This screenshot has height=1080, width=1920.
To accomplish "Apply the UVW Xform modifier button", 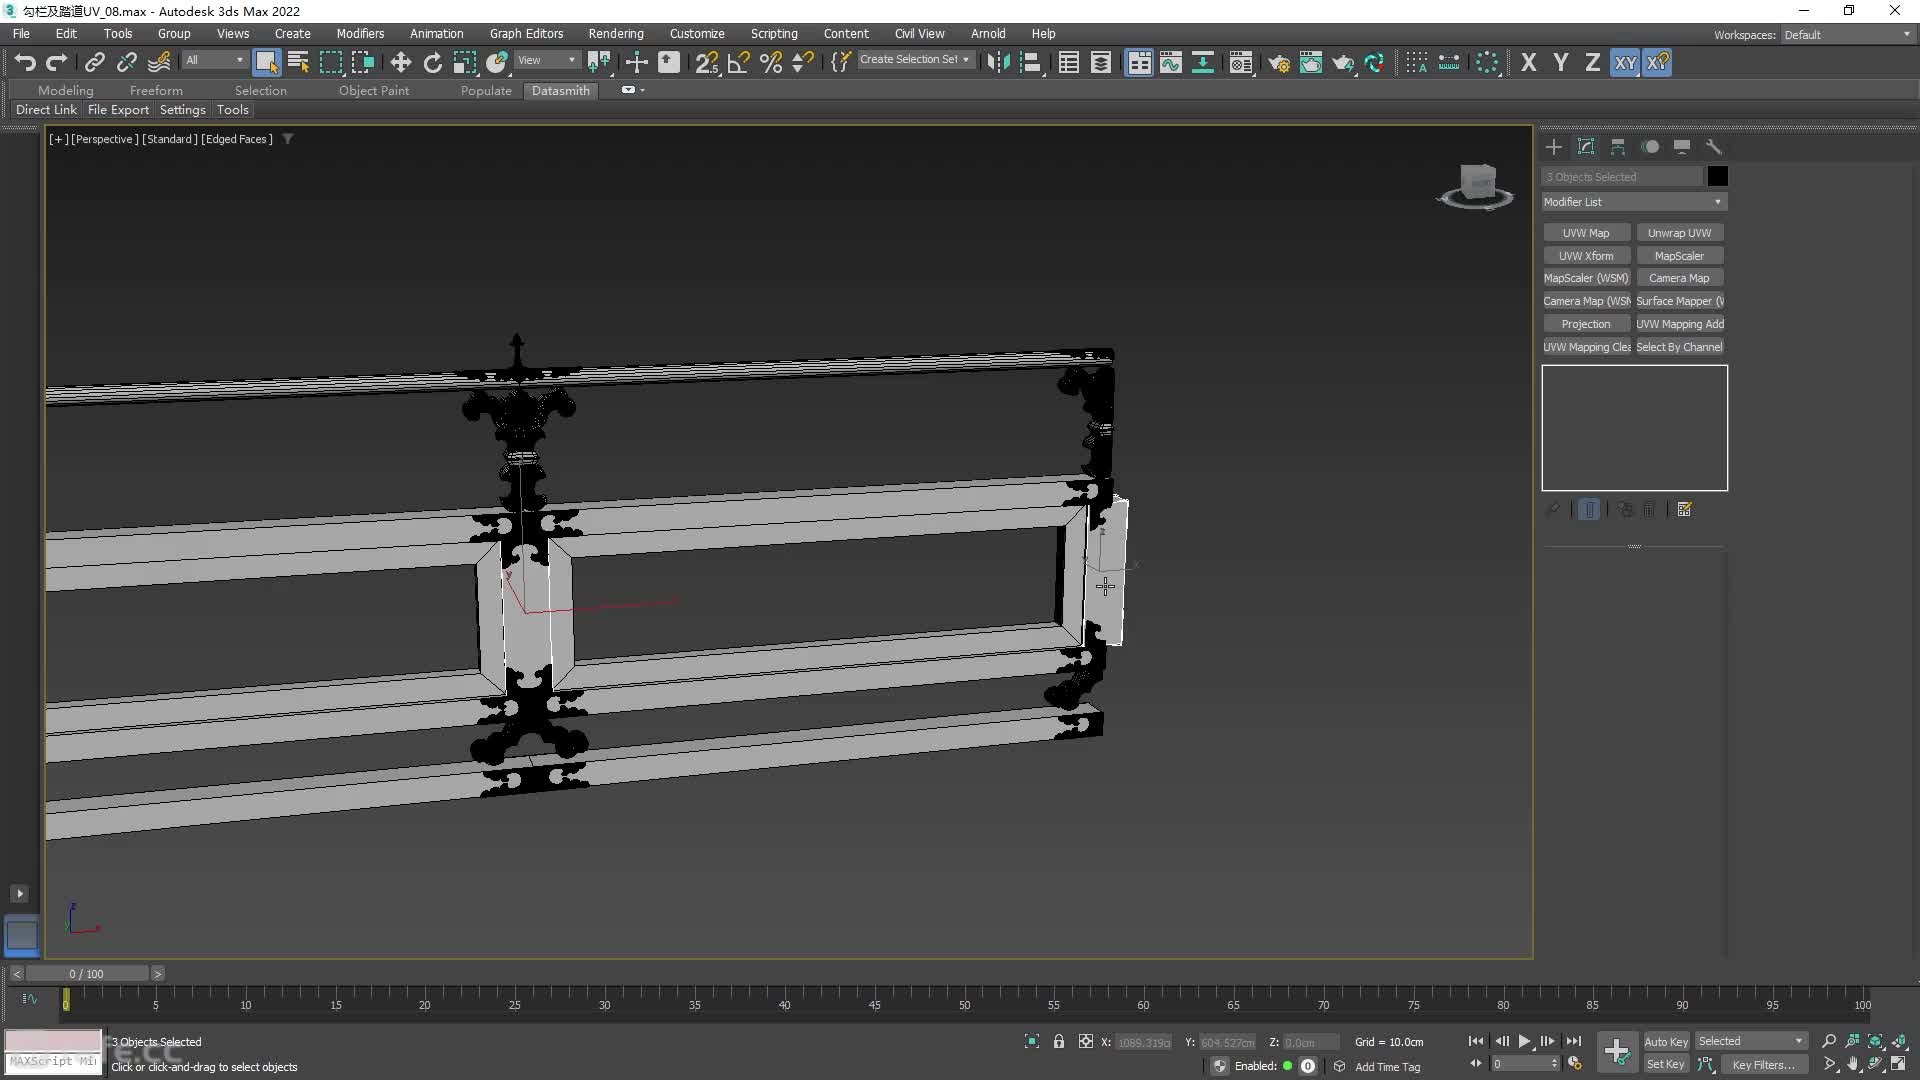I will (1586, 256).
